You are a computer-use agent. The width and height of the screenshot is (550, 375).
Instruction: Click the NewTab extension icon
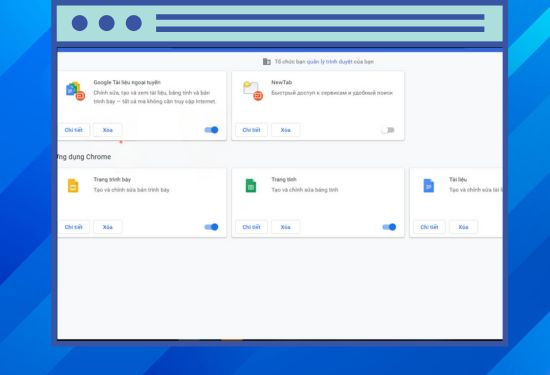click(253, 91)
